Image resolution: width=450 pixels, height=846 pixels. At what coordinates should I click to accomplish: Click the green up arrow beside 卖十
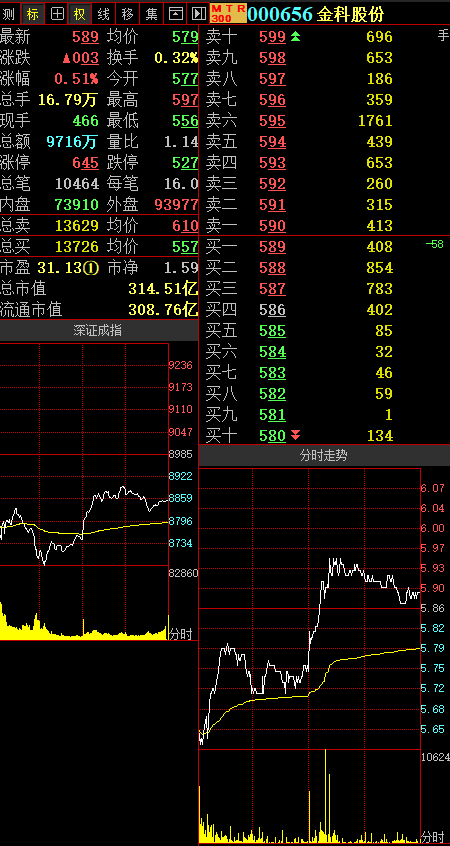(295, 37)
